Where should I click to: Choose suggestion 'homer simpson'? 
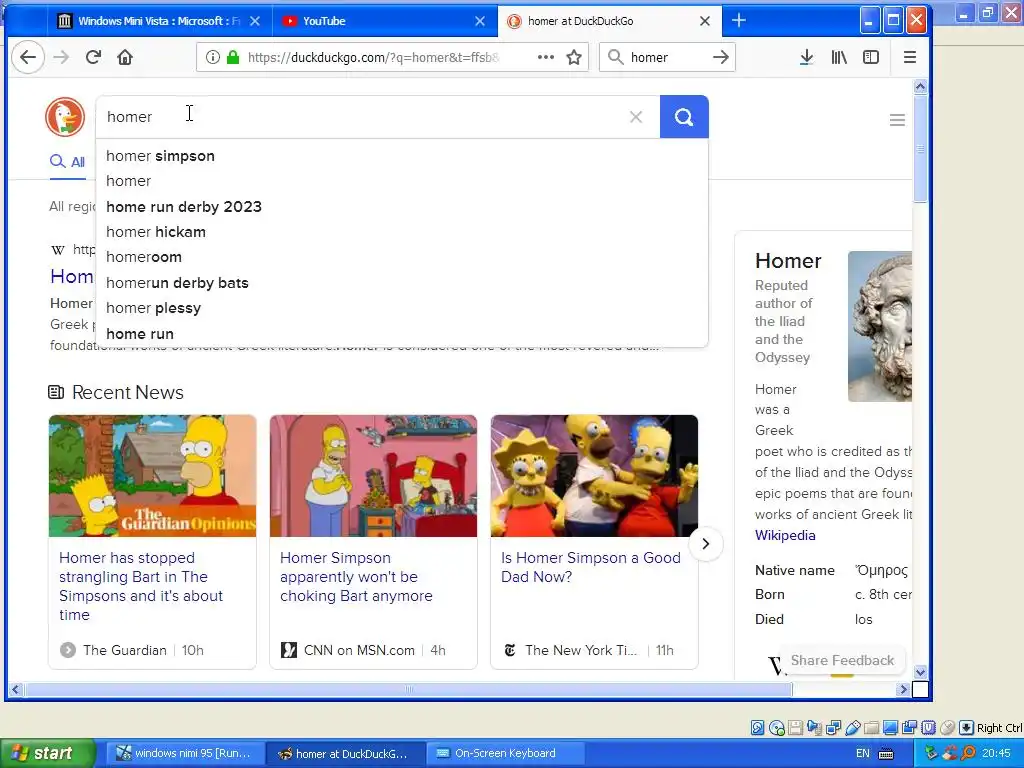[402, 156]
